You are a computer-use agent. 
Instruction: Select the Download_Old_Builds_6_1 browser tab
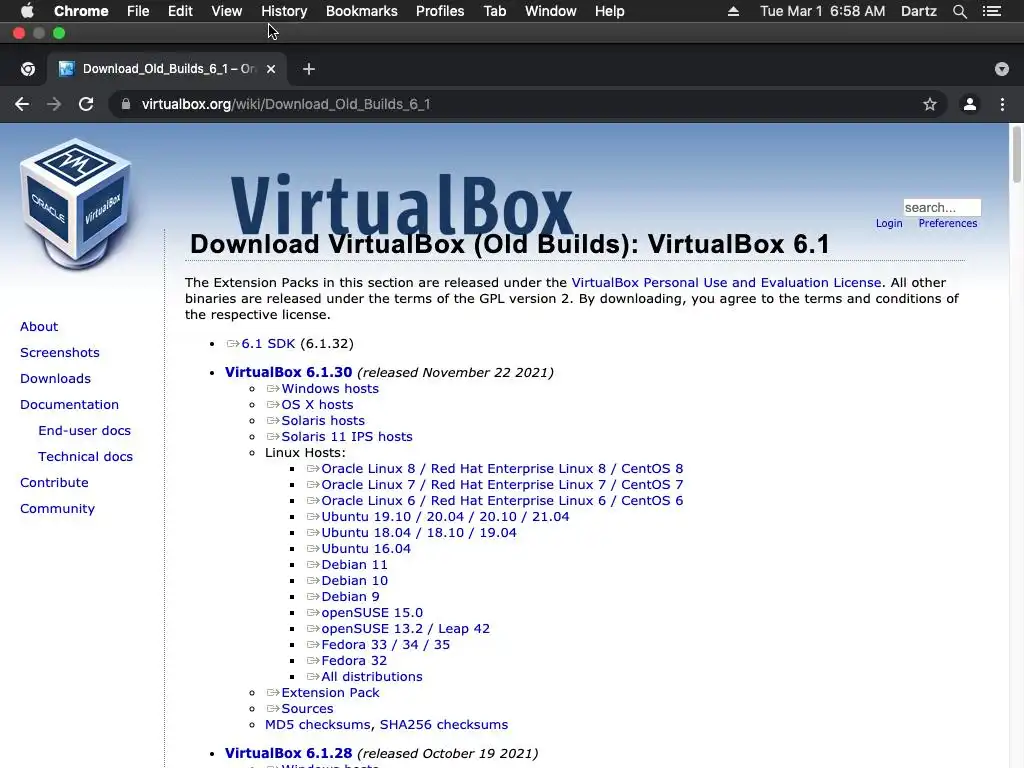167,69
